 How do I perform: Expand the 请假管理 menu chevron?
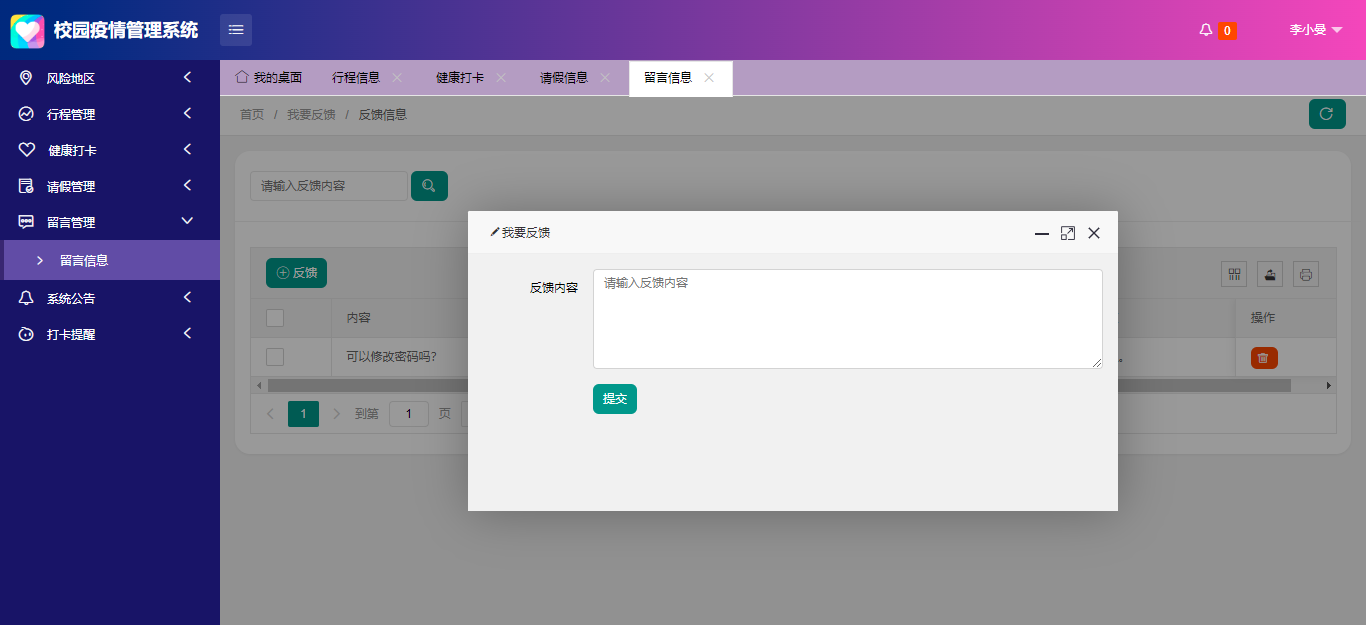(187, 186)
